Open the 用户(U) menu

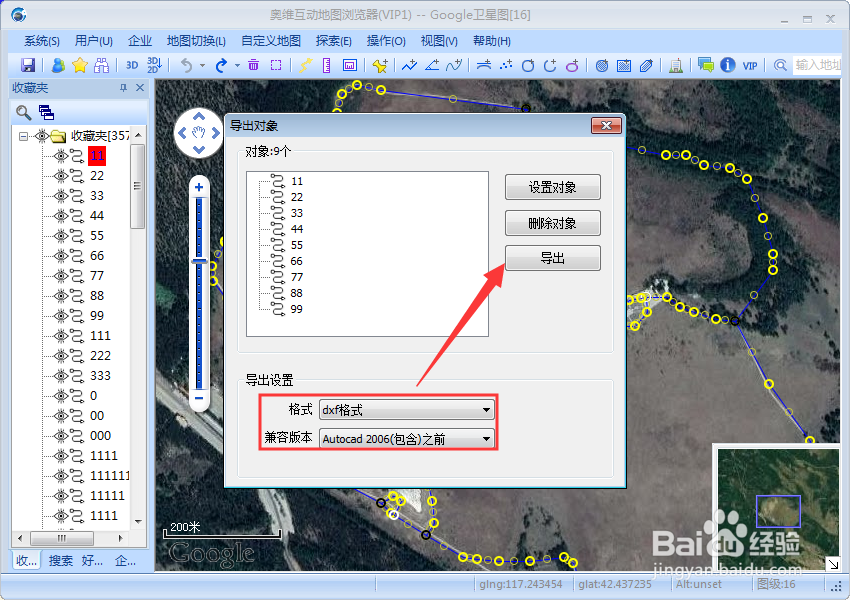point(94,41)
